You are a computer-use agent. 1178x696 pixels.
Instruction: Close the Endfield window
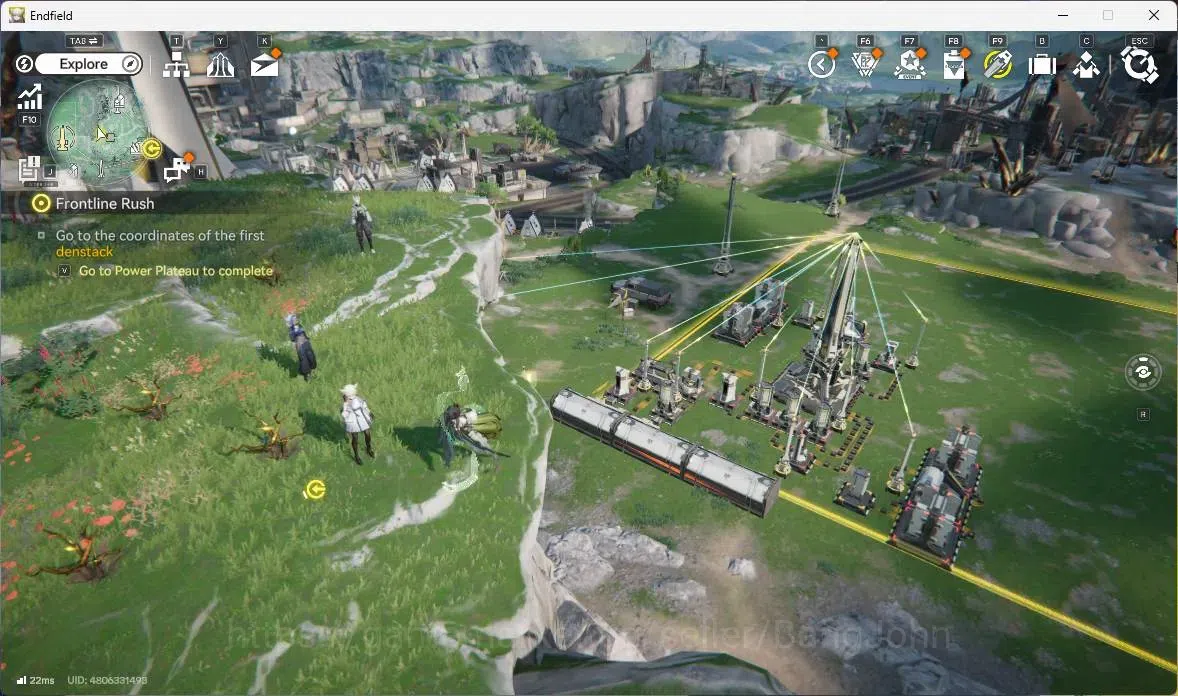coord(1153,15)
